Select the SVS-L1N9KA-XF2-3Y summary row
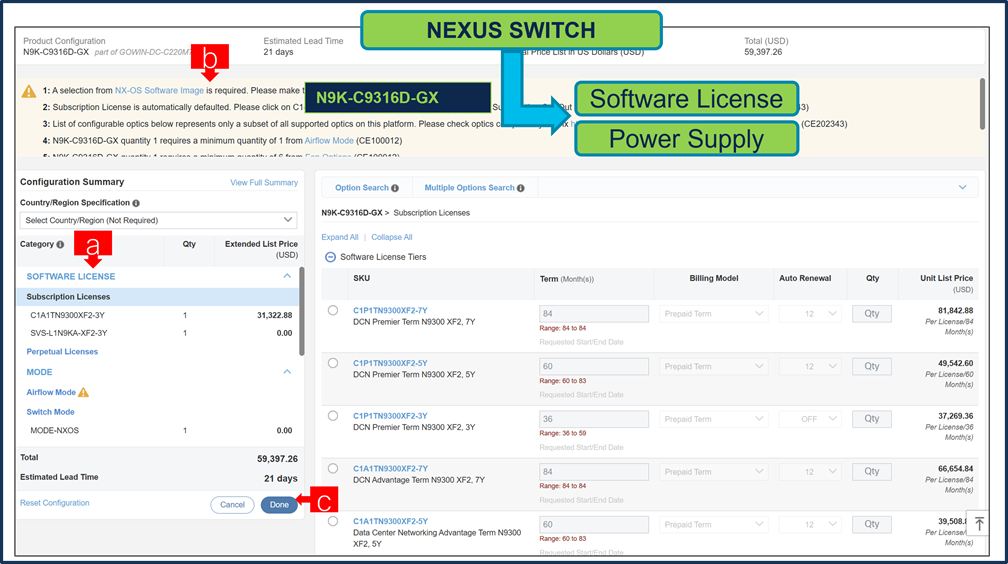This screenshot has height=564, width=1008. pyautogui.click(x=159, y=333)
